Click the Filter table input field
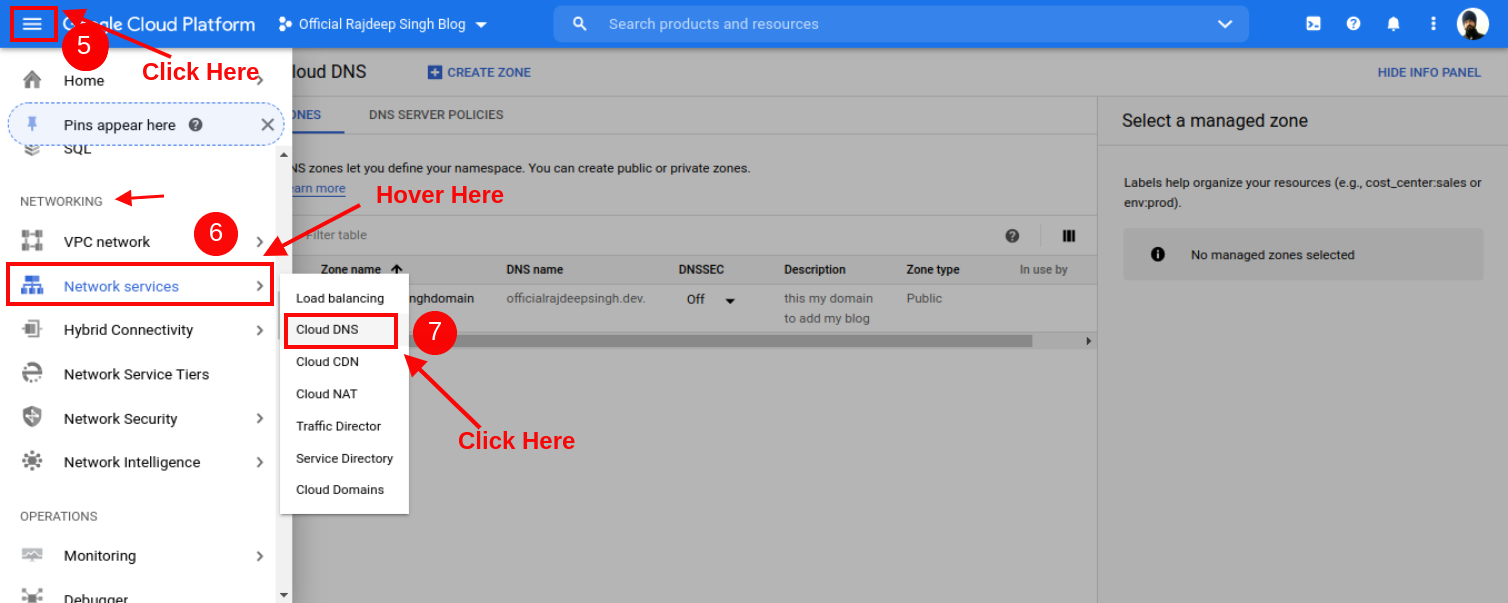The width and height of the screenshot is (1508, 603). [400, 235]
